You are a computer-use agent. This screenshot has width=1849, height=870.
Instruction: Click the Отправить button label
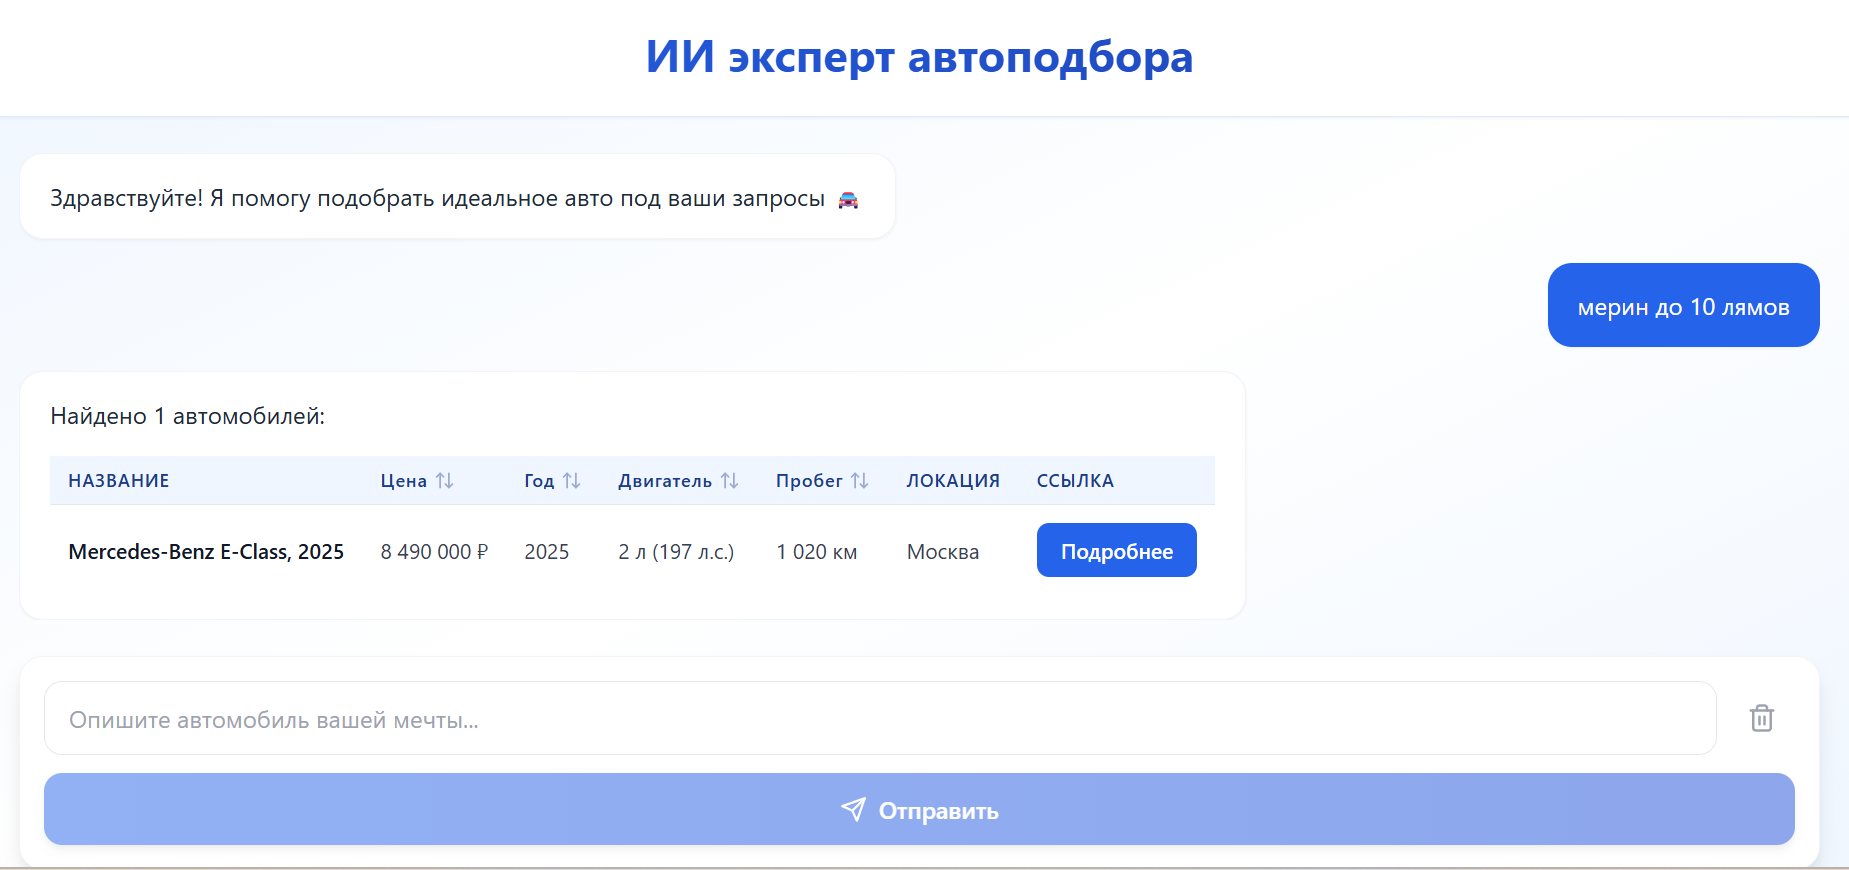(x=938, y=811)
